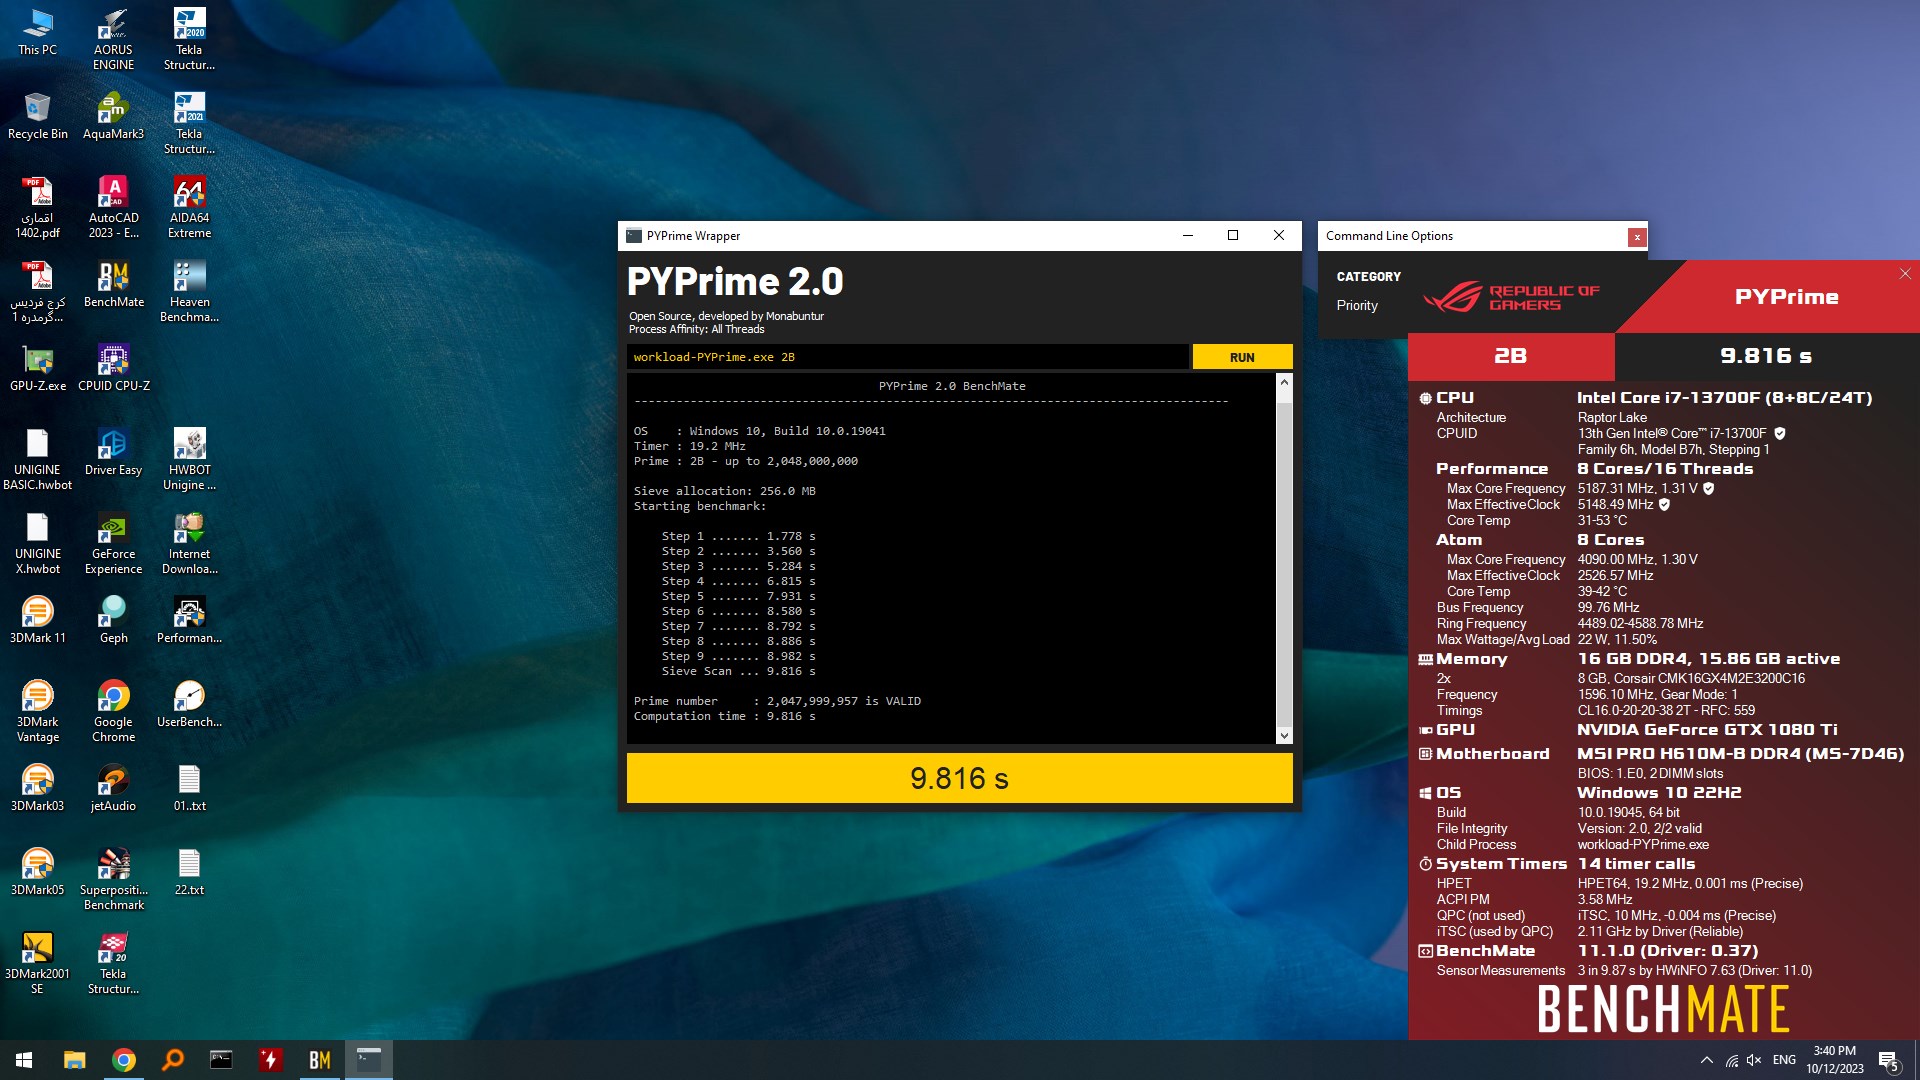This screenshot has height=1080, width=1920.
Task: Switch to BenchMate BM taskbar icon
Action: (x=319, y=1060)
